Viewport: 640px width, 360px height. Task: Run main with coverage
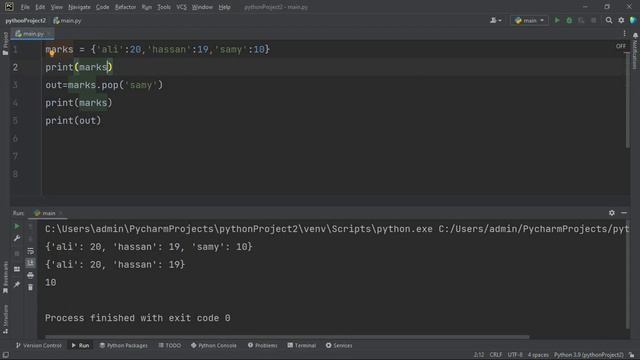pyautogui.click(x=581, y=20)
